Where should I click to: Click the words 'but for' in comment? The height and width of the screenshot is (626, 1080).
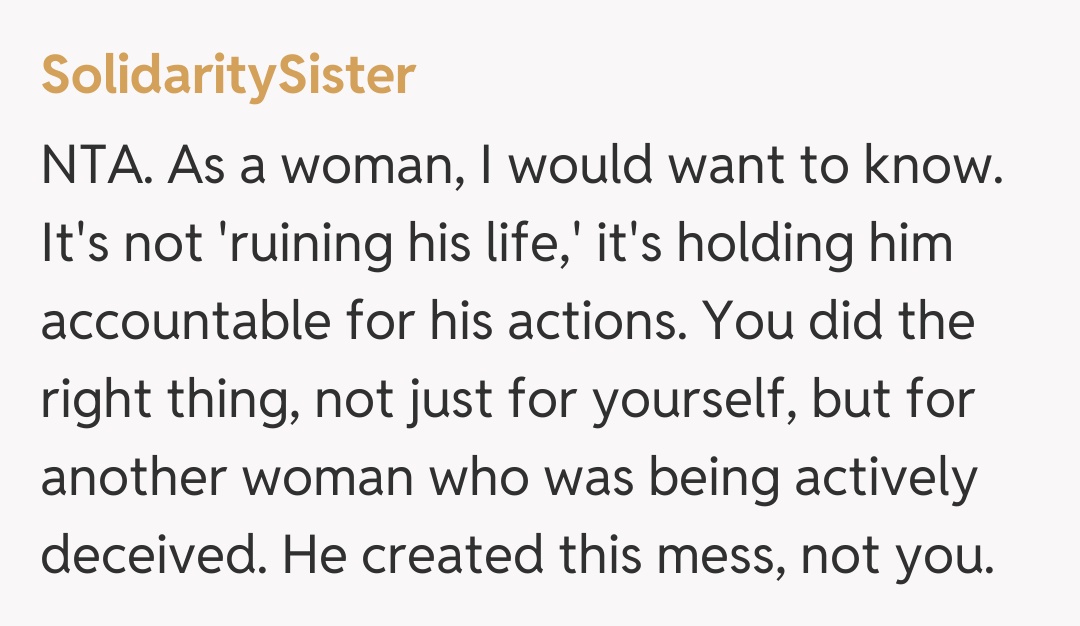(x=893, y=401)
